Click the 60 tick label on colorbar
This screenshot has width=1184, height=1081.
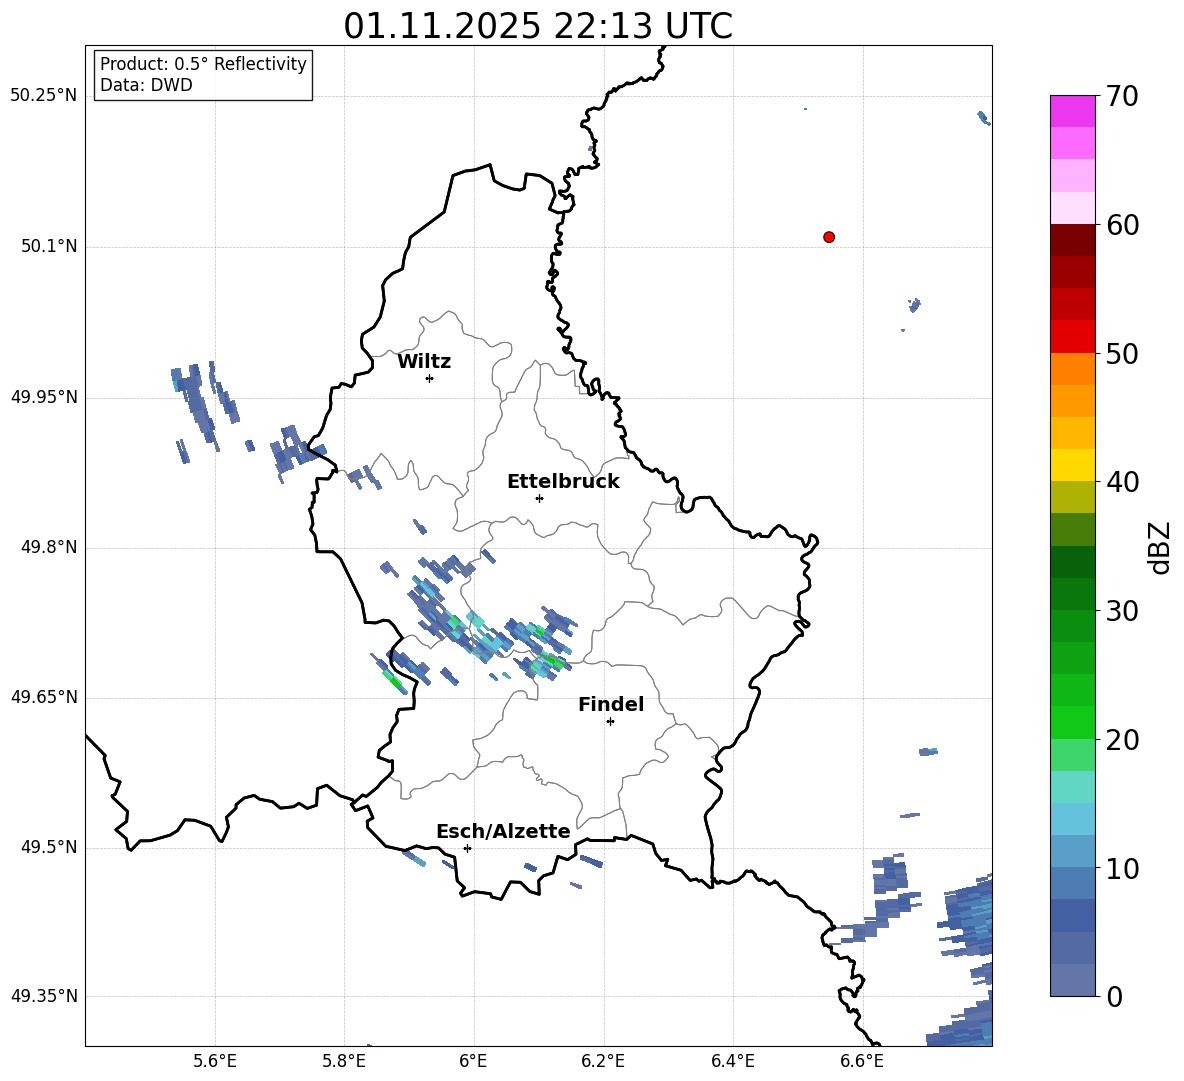point(1122,225)
